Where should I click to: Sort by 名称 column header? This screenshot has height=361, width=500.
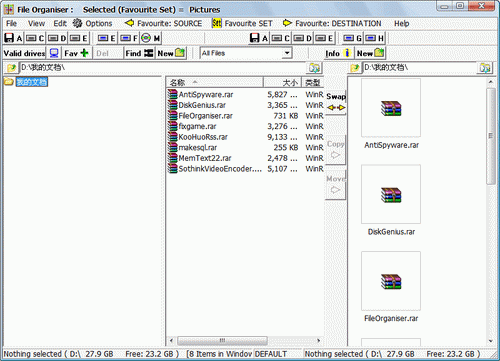click(215, 82)
